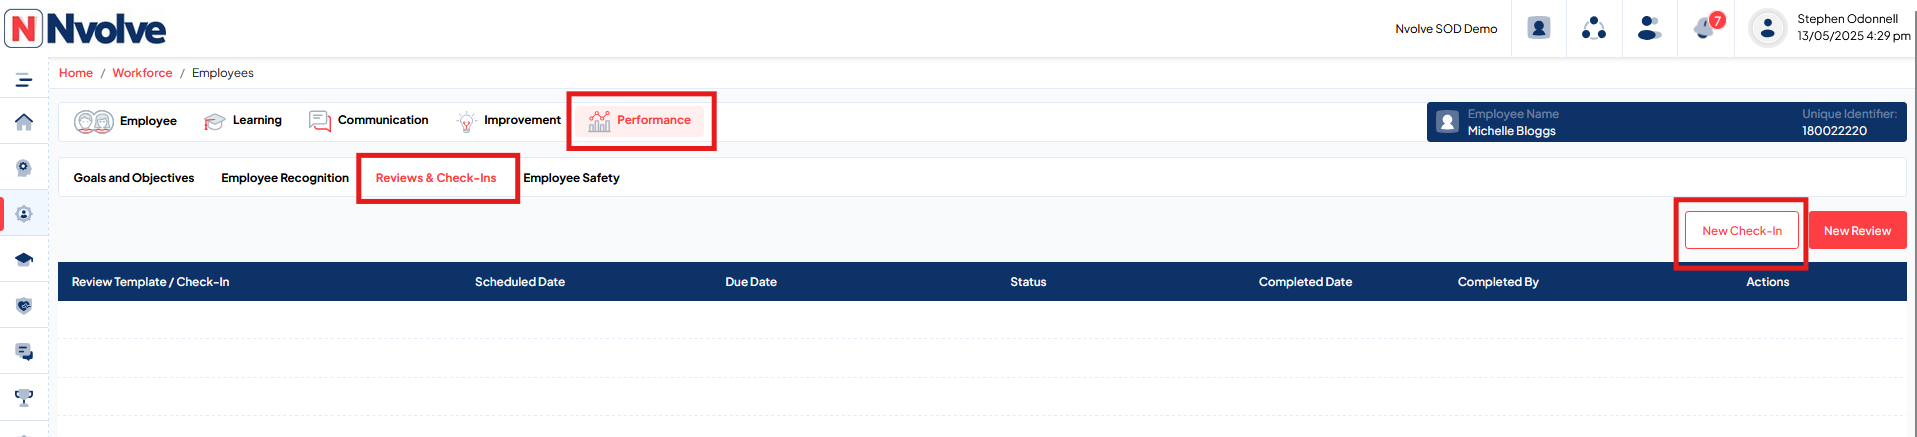Click the Scheduled Date column header

pyautogui.click(x=520, y=282)
